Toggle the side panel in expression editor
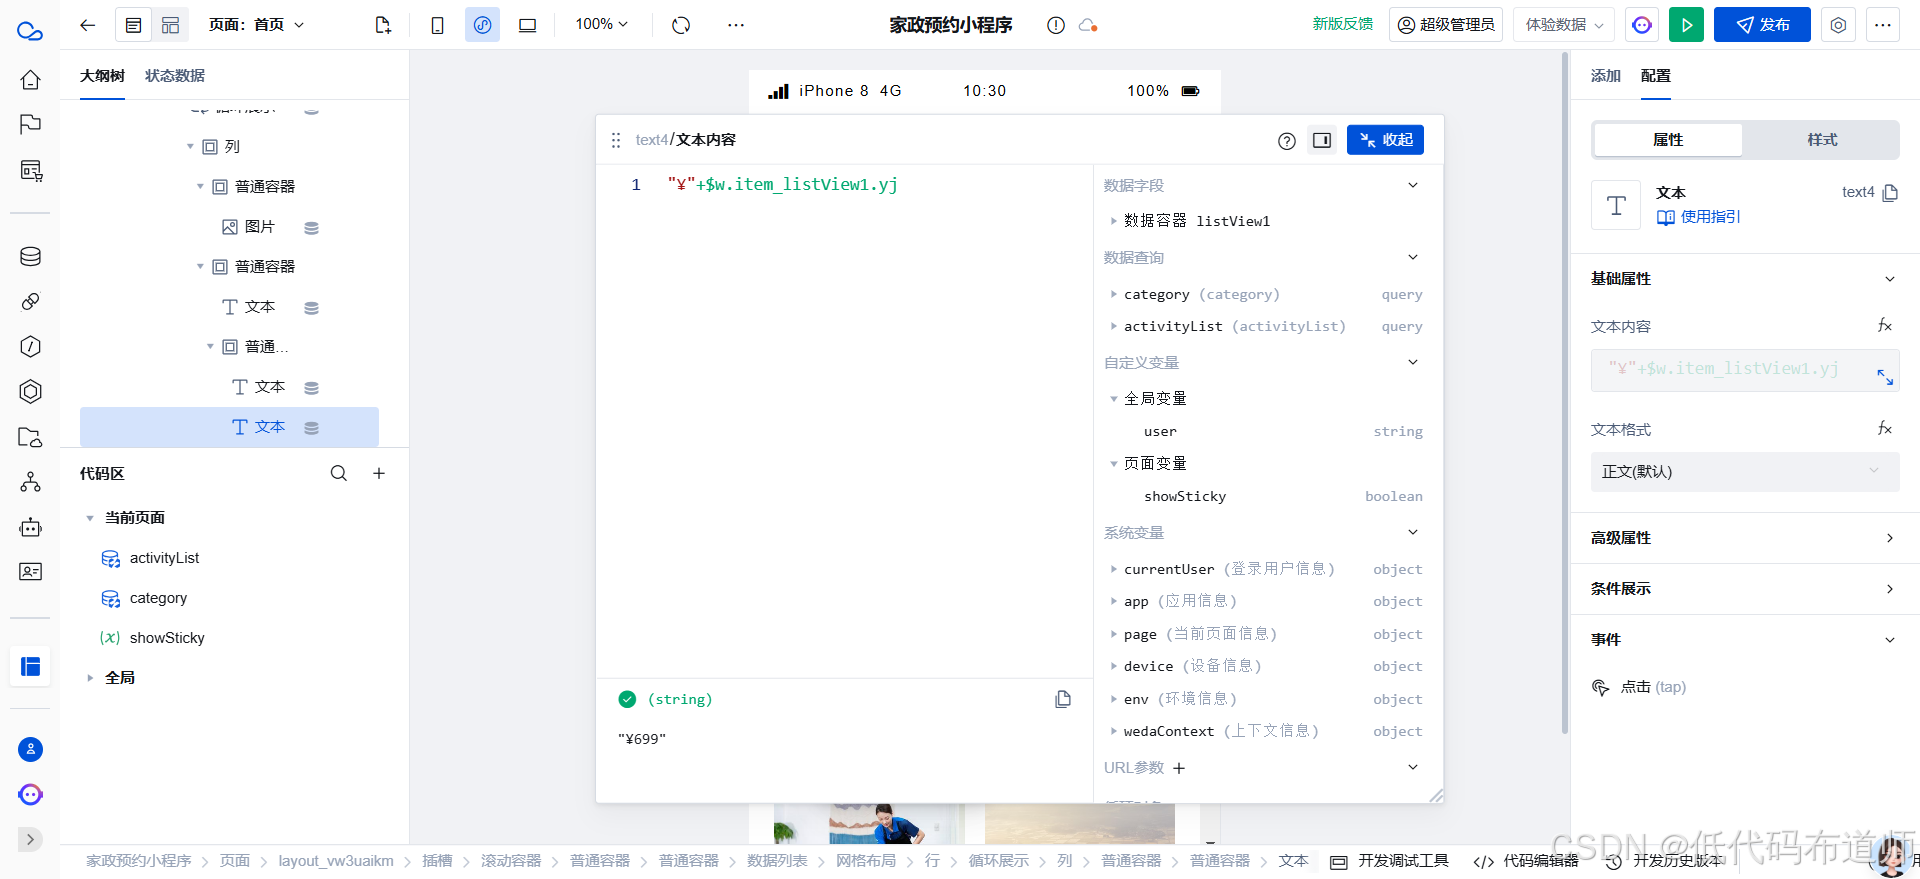Viewport: 1920px width, 879px height. coord(1322,140)
